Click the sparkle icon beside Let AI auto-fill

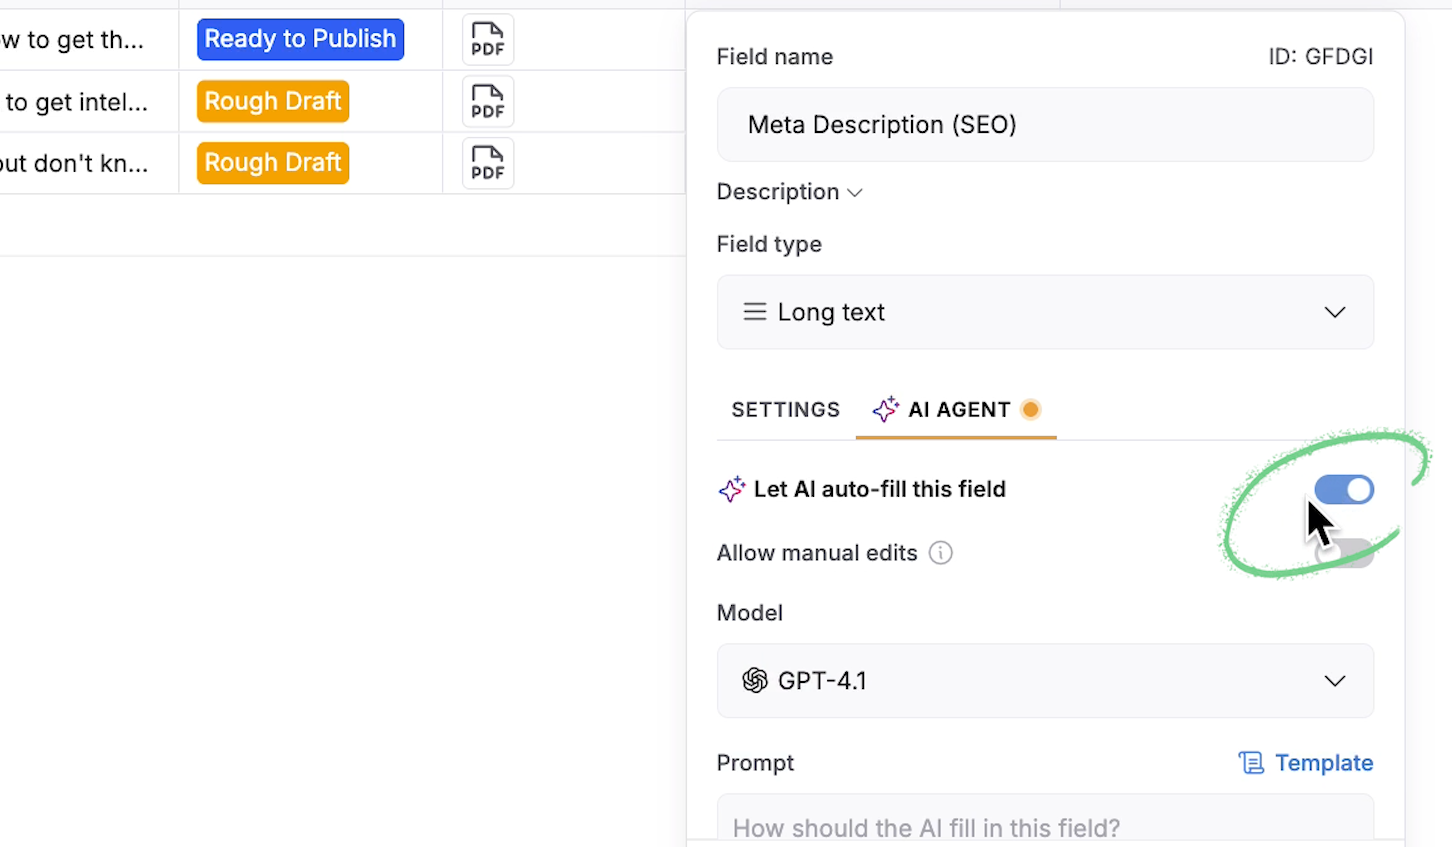pyautogui.click(x=731, y=489)
